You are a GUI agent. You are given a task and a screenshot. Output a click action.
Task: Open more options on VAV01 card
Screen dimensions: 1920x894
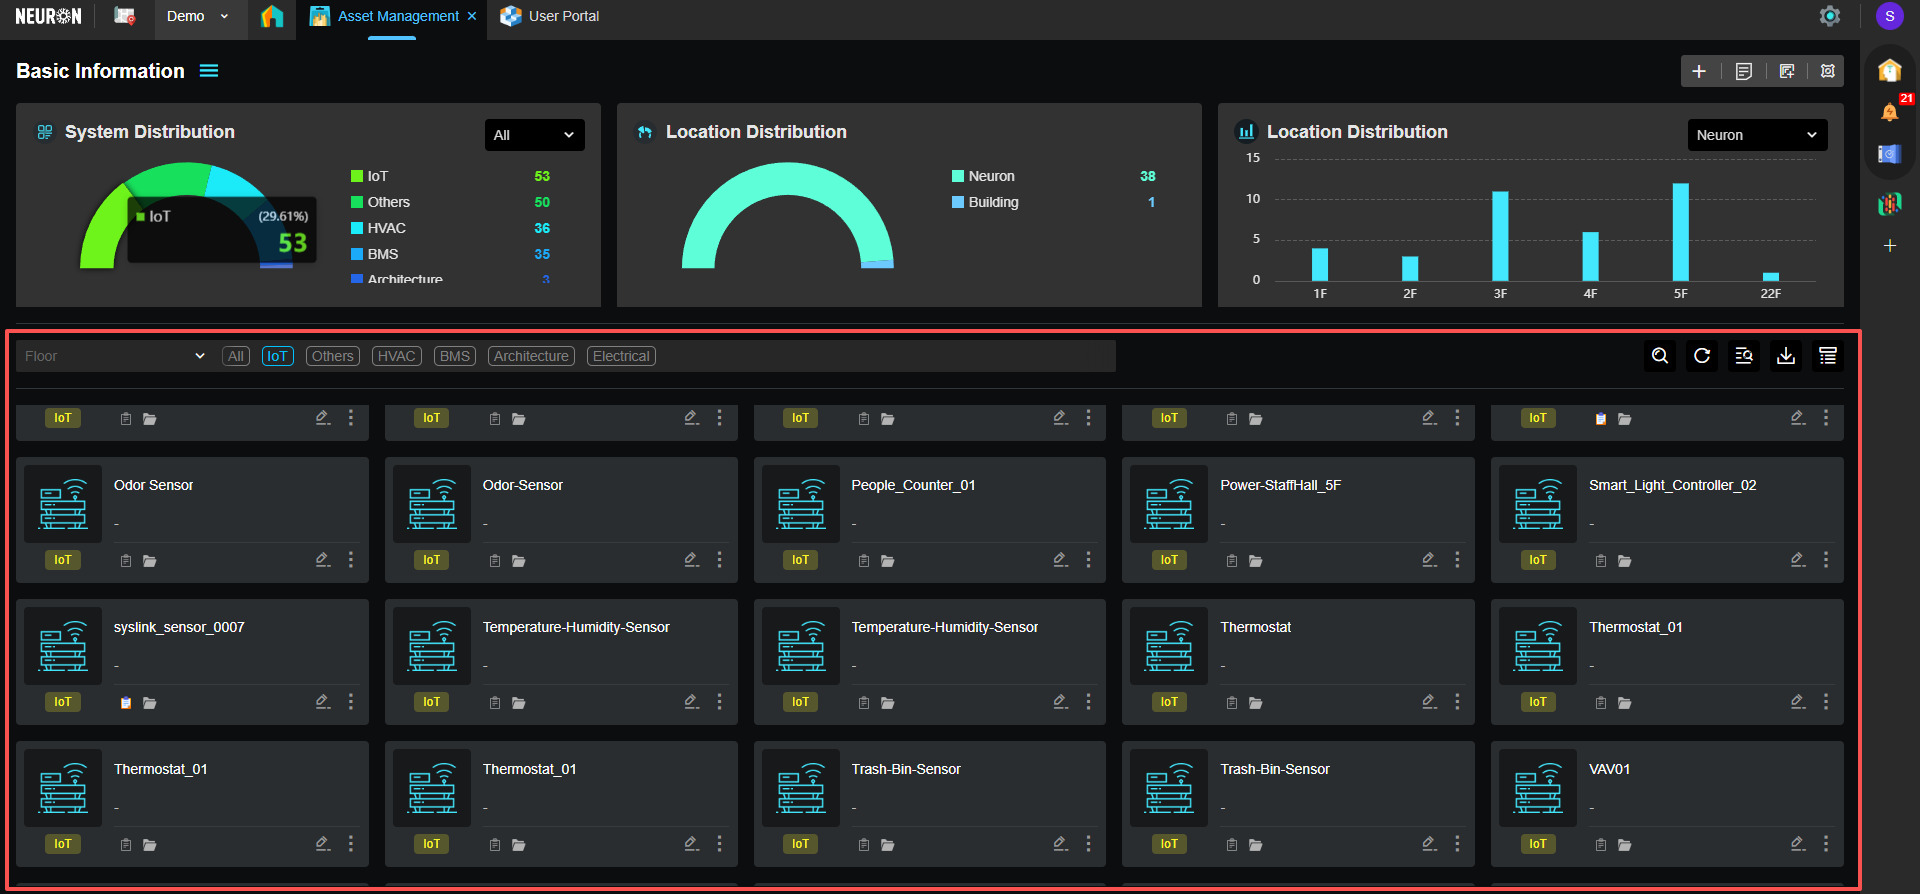pyautogui.click(x=1826, y=844)
